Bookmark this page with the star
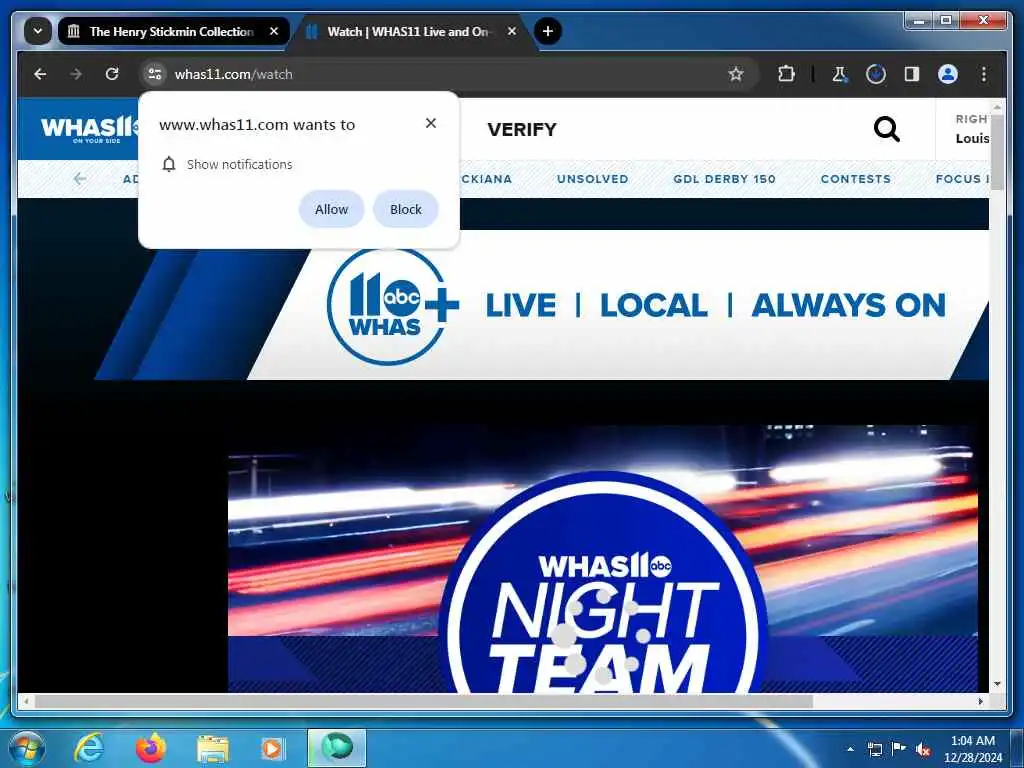This screenshot has height=768, width=1024. 736,74
